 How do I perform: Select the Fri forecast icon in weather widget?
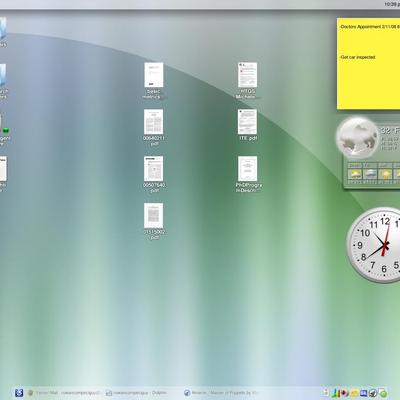[x=370, y=174]
